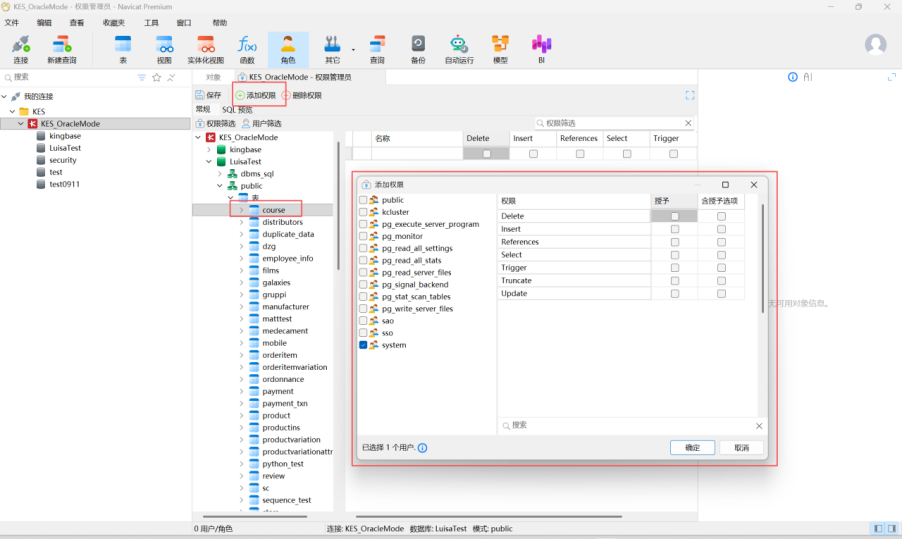Switch to the SQL 预览 tab
The height and width of the screenshot is (539, 903).
(x=237, y=110)
